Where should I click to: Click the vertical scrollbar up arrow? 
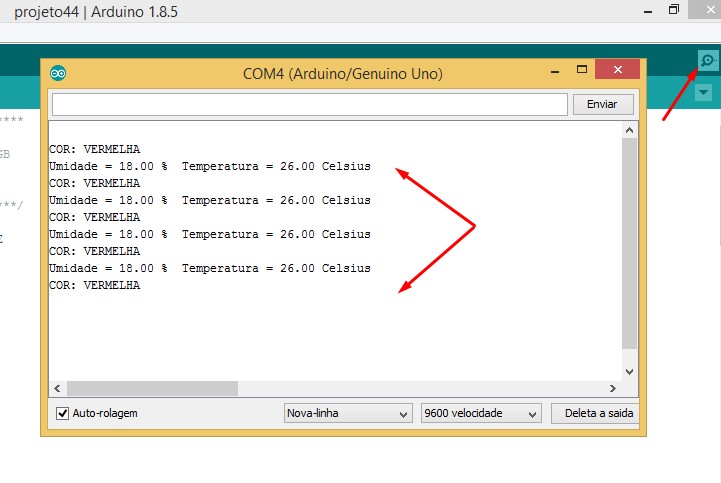tap(629, 131)
